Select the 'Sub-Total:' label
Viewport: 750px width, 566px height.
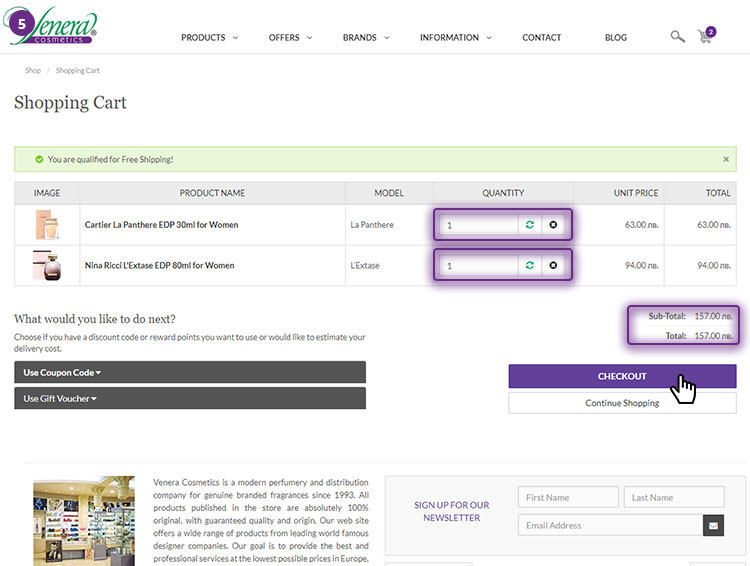(667, 316)
